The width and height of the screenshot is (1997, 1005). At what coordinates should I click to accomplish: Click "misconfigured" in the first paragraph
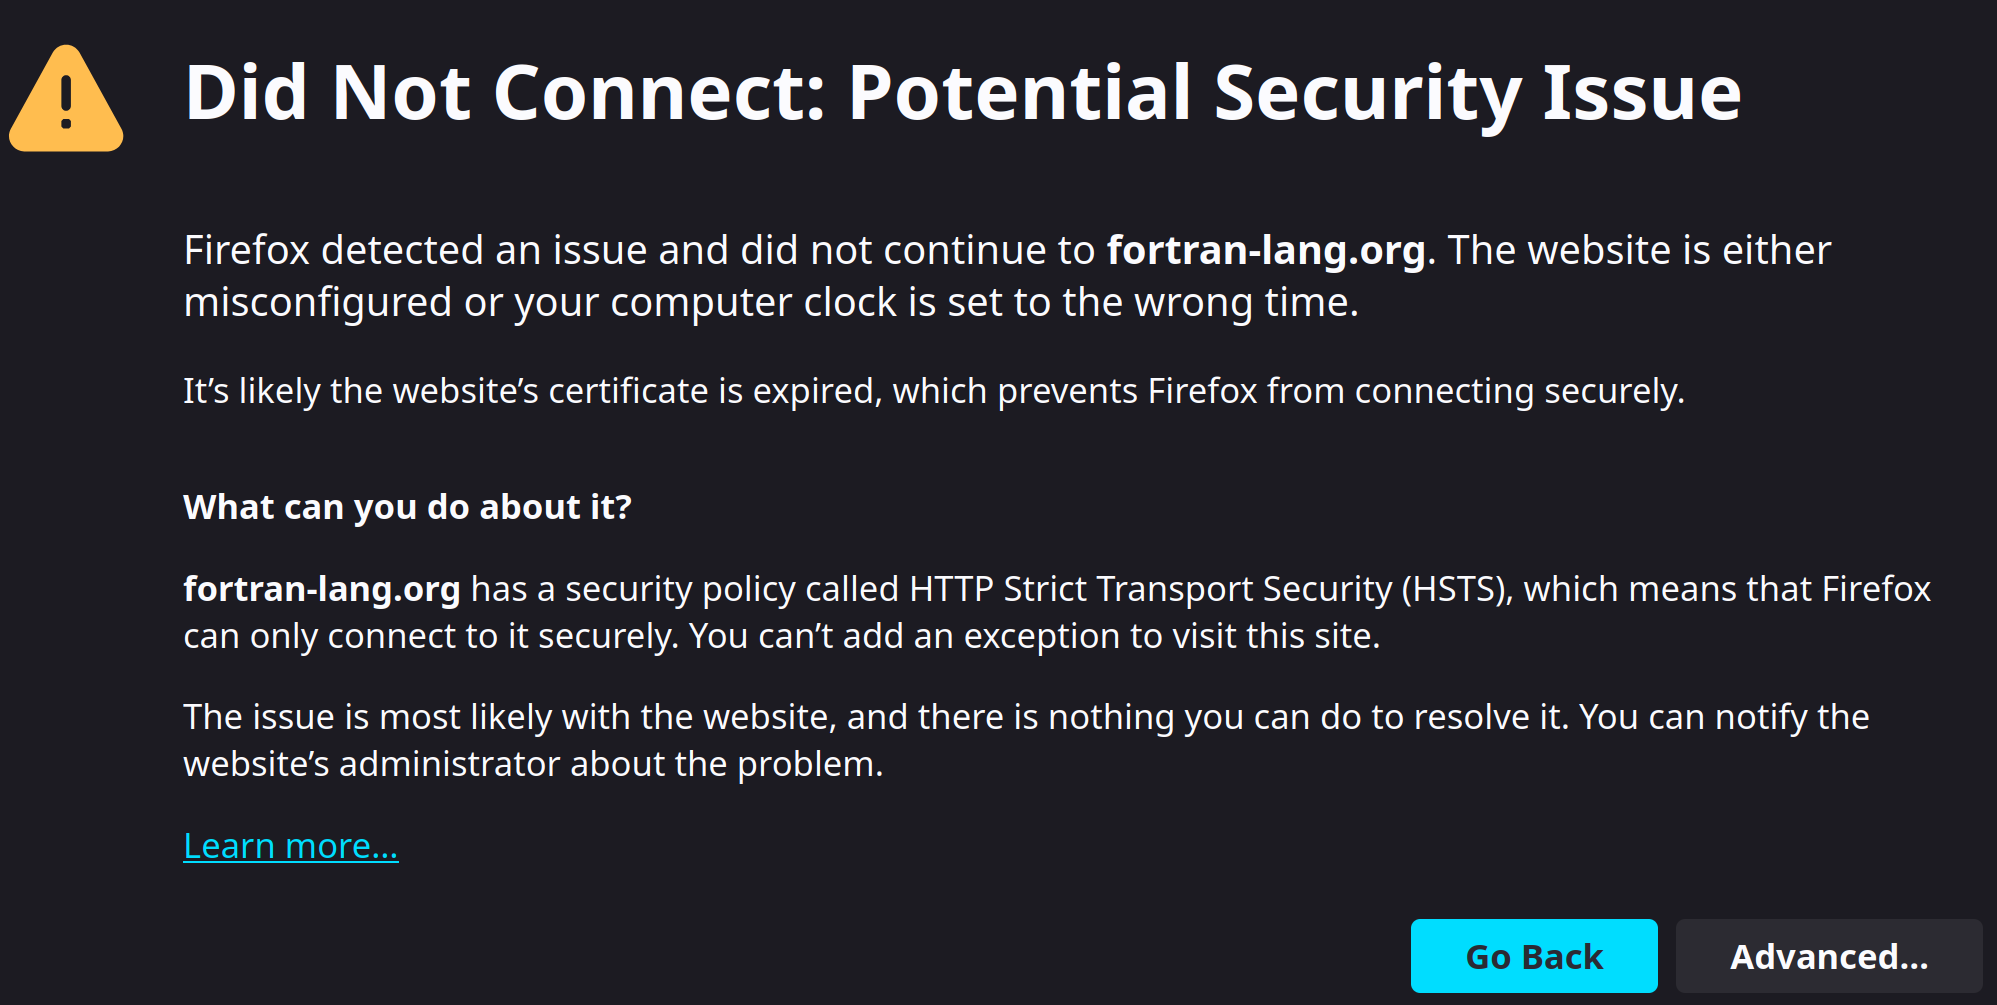click(317, 302)
